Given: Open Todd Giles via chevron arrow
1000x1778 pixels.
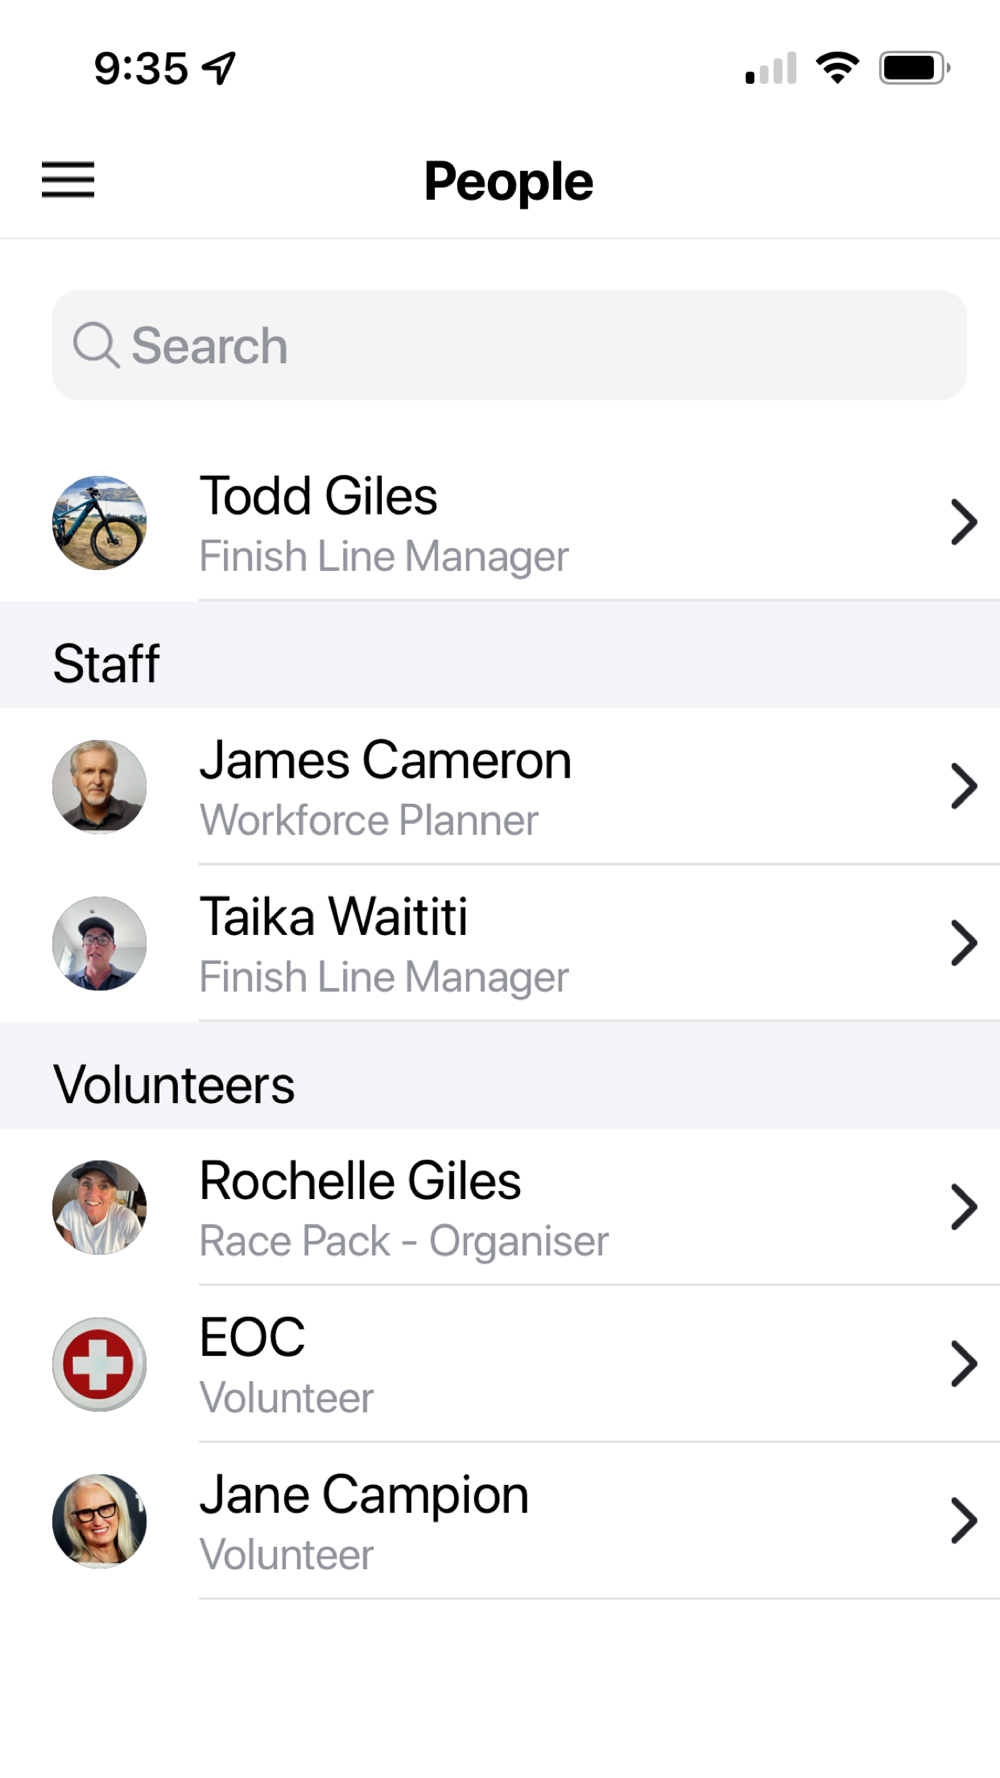Looking at the screenshot, I should pos(963,522).
